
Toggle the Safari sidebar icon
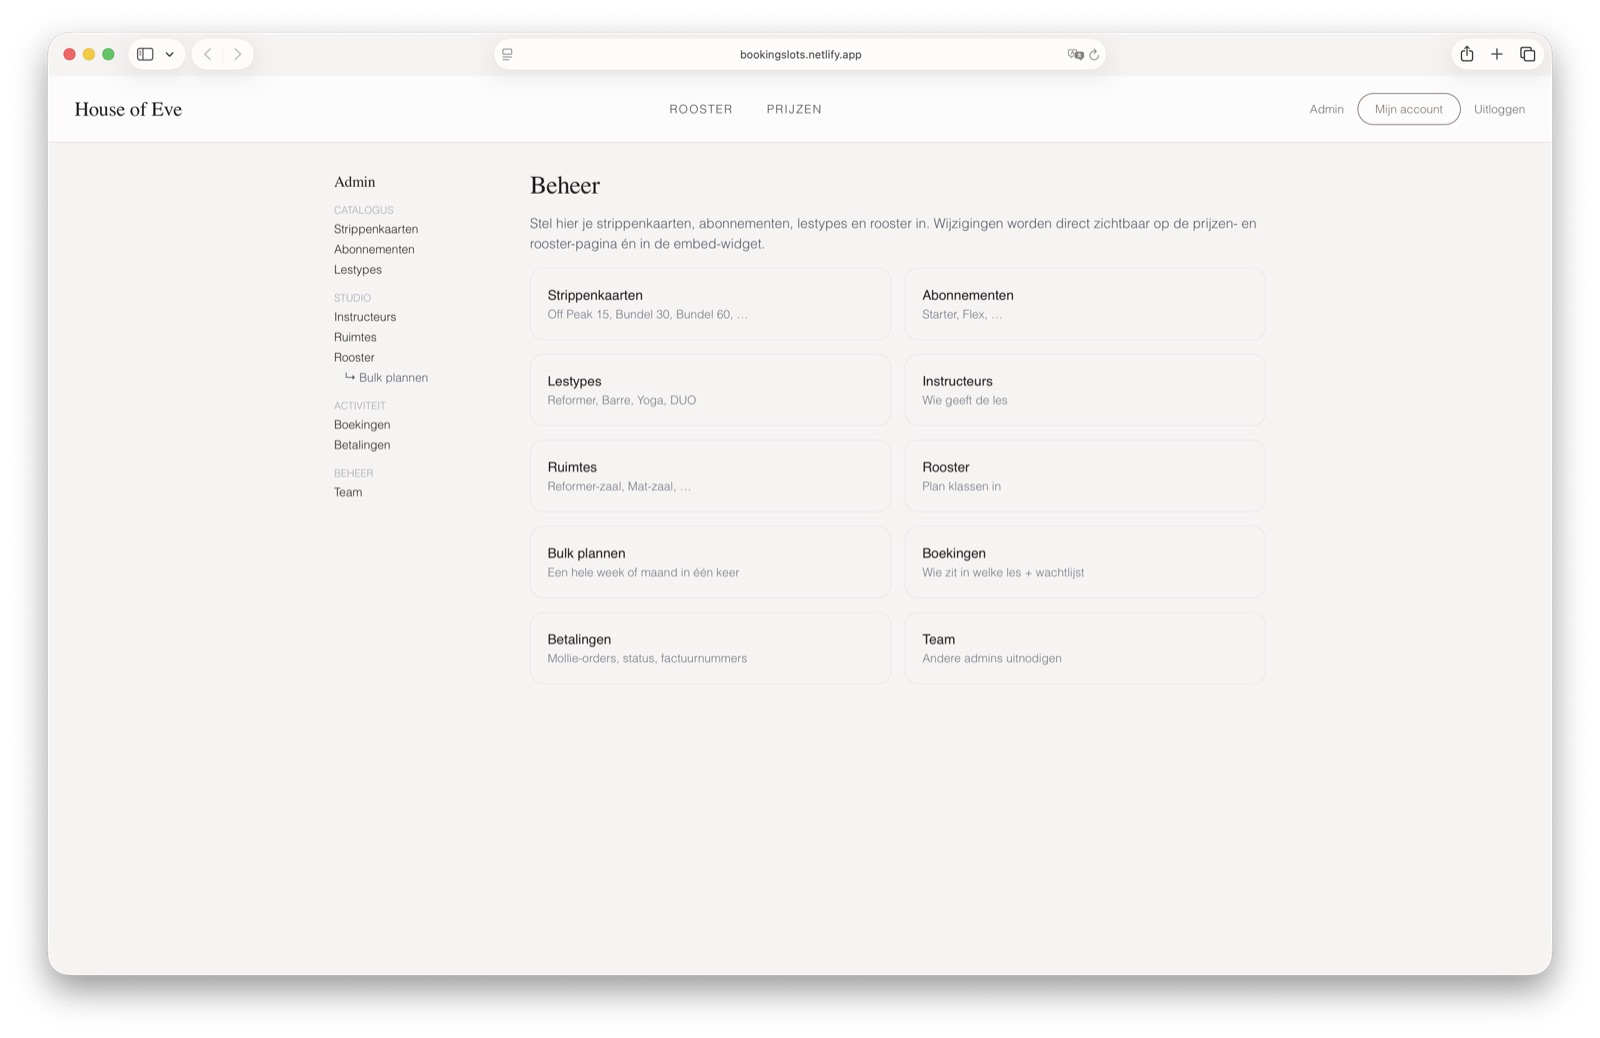145,54
